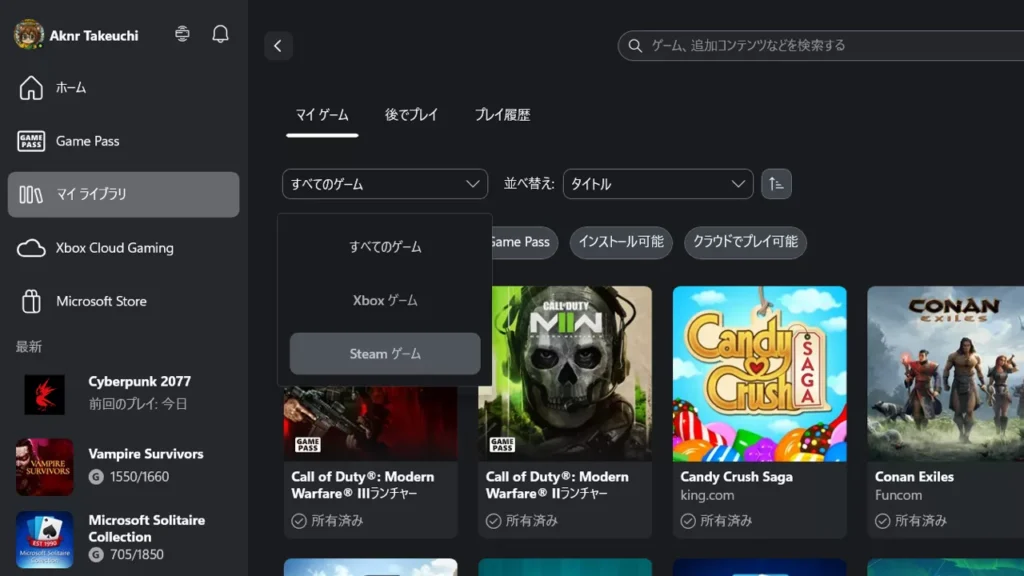Click the Home house icon

(x=31, y=88)
